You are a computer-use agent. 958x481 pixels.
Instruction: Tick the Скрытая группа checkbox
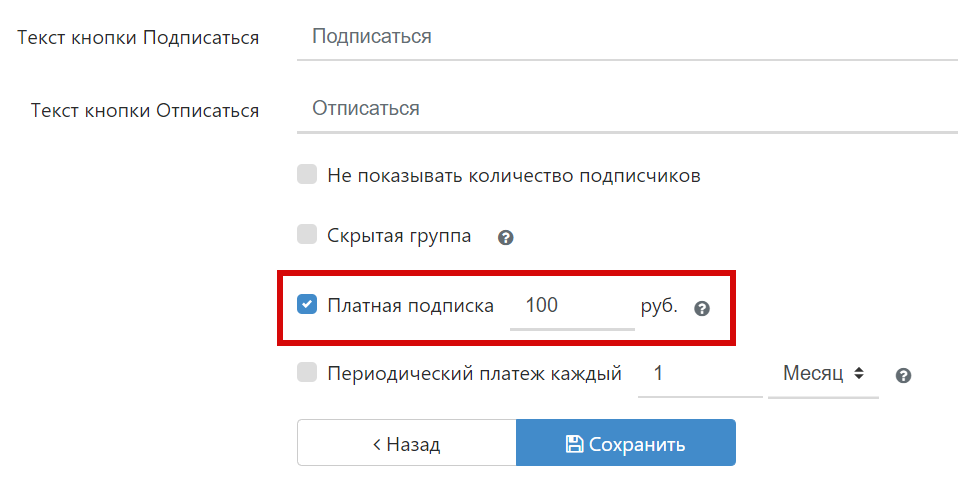[x=307, y=235]
